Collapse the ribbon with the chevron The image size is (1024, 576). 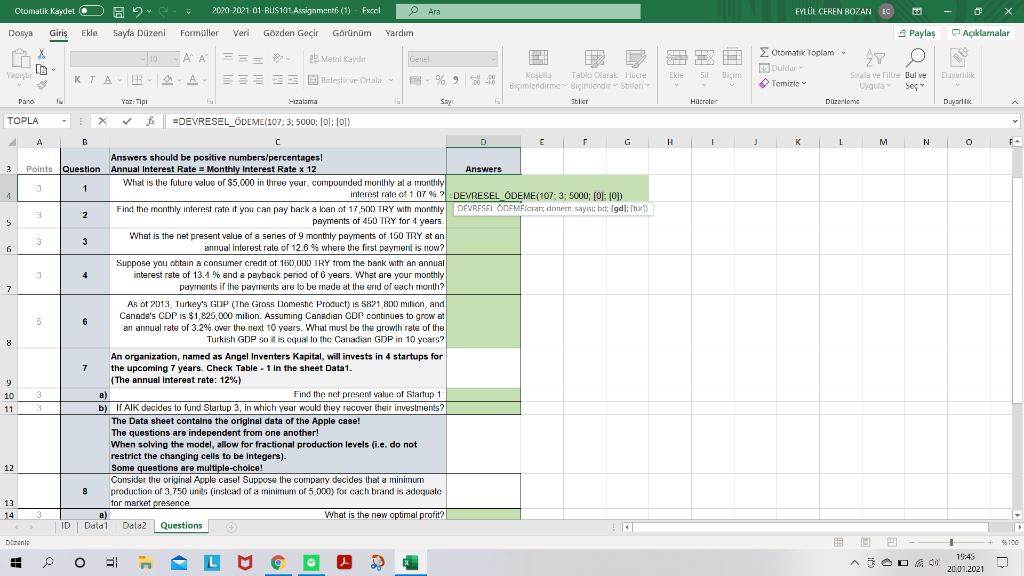1014,102
